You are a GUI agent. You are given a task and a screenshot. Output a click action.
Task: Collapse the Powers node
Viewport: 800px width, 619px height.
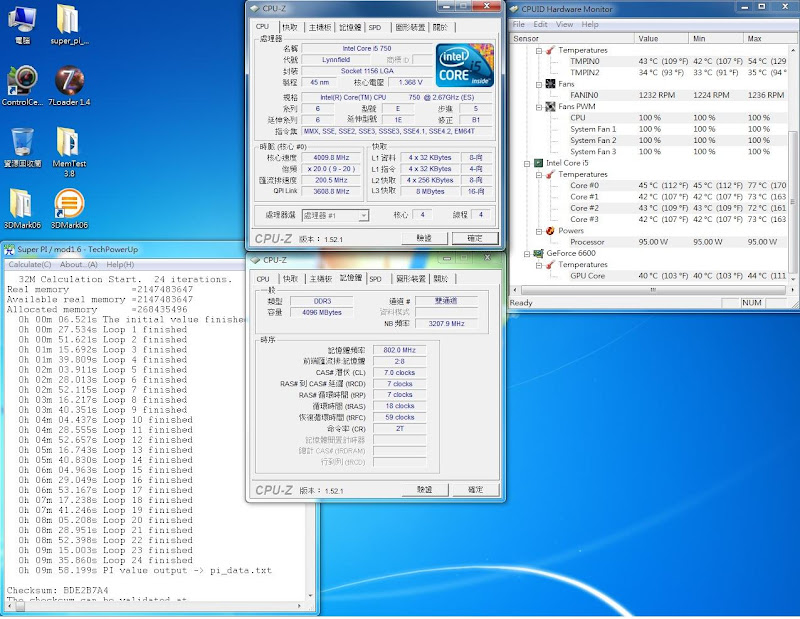pos(538,231)
